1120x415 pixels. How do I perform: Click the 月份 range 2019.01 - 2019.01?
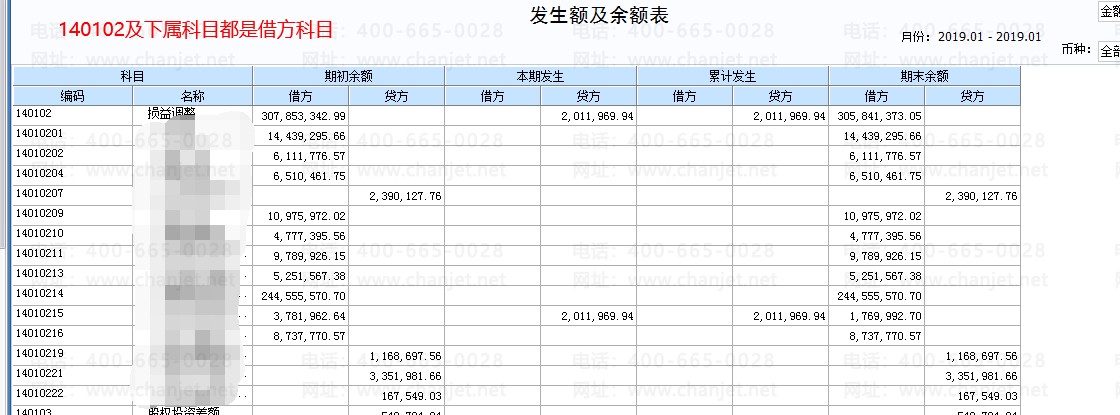pyautogui.click(x=989, y=36)
